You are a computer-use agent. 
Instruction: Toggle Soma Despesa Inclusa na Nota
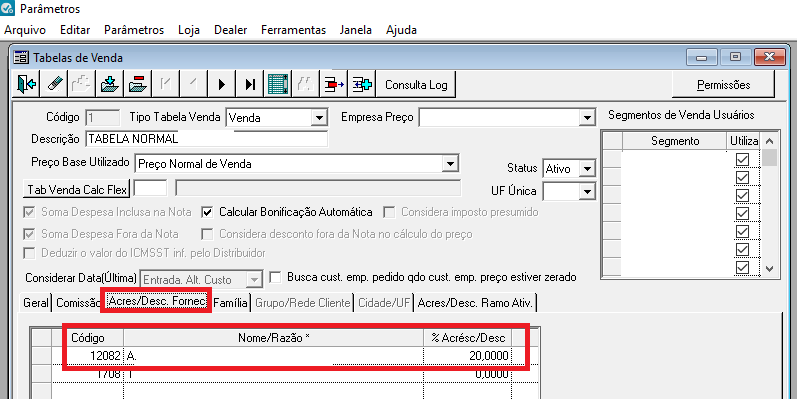pyautogui.click(x=29, y=212)
